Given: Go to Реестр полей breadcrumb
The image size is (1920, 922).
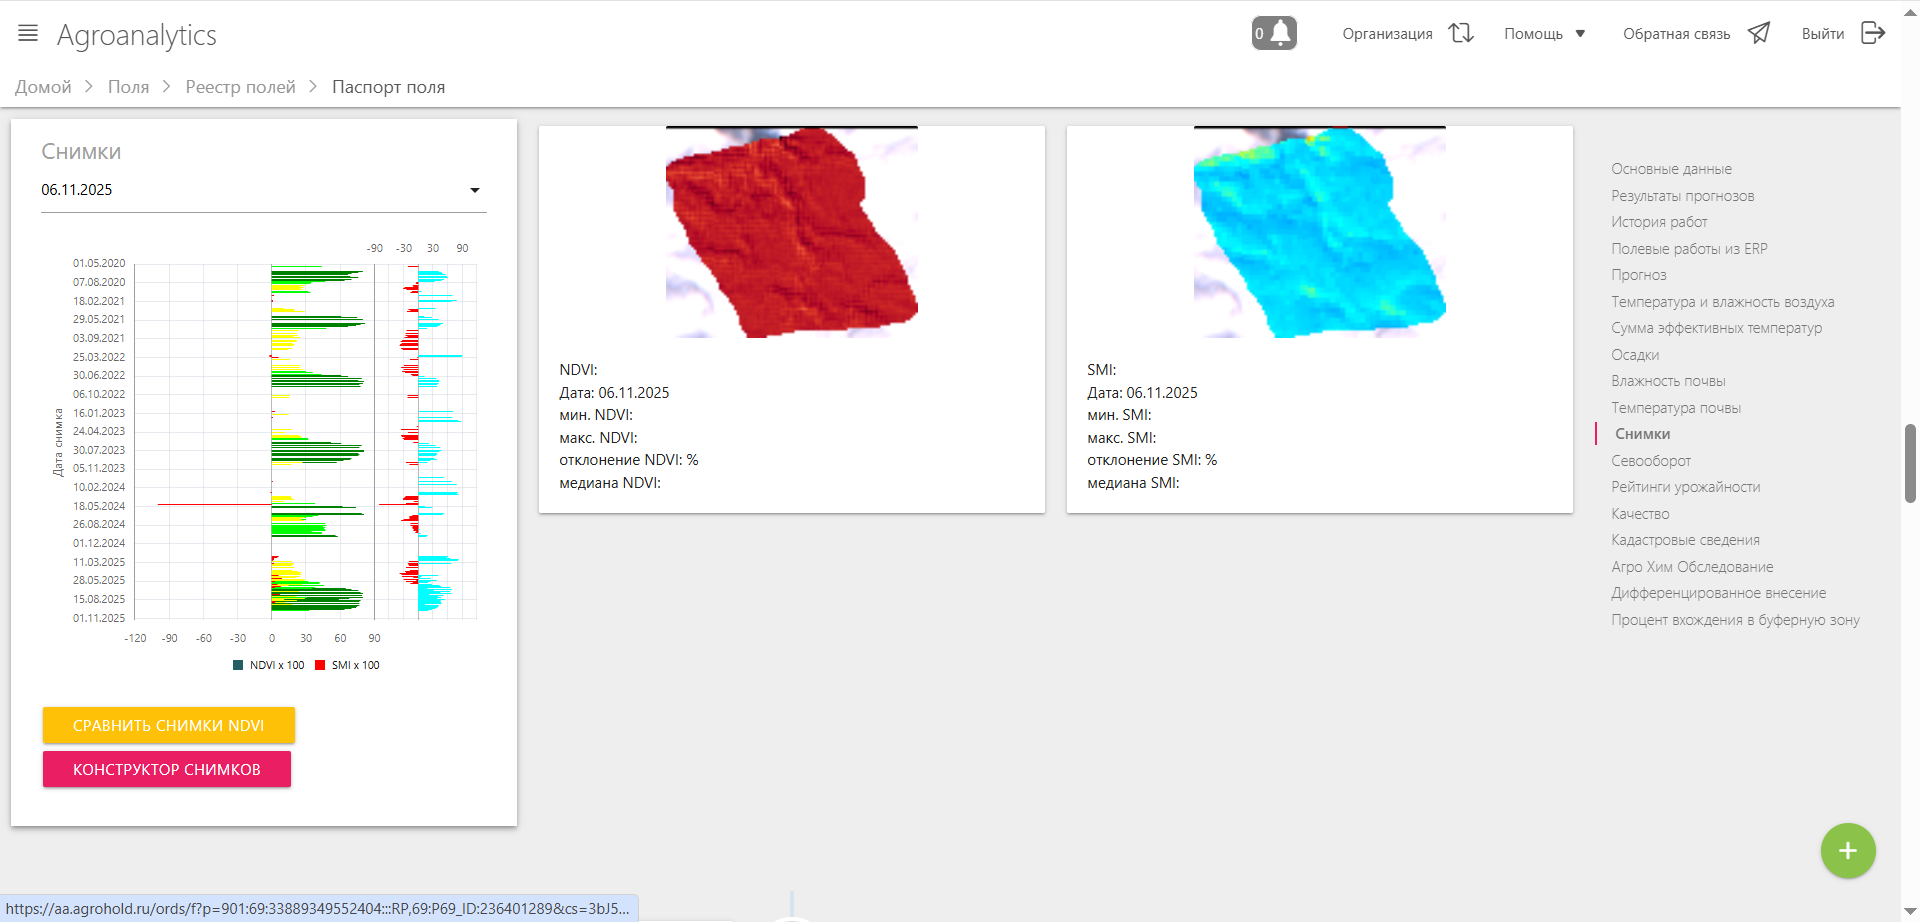Looking at the screenshot, I should click(240, 87).
